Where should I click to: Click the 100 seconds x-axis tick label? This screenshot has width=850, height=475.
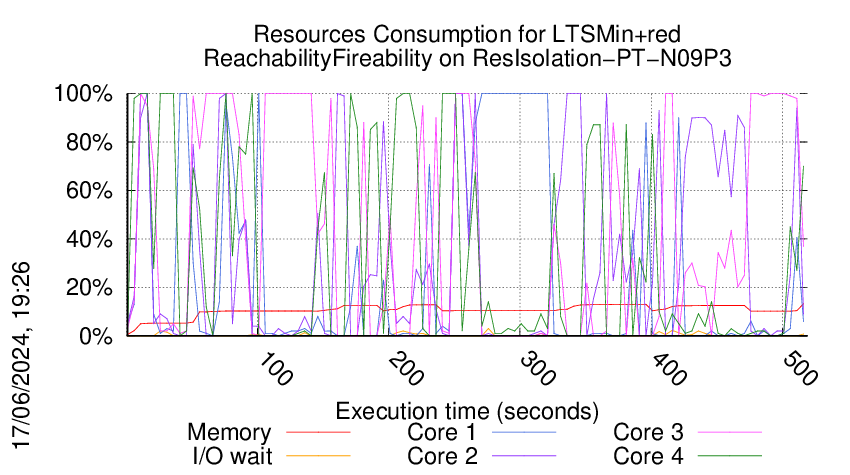tap(276, 369)
